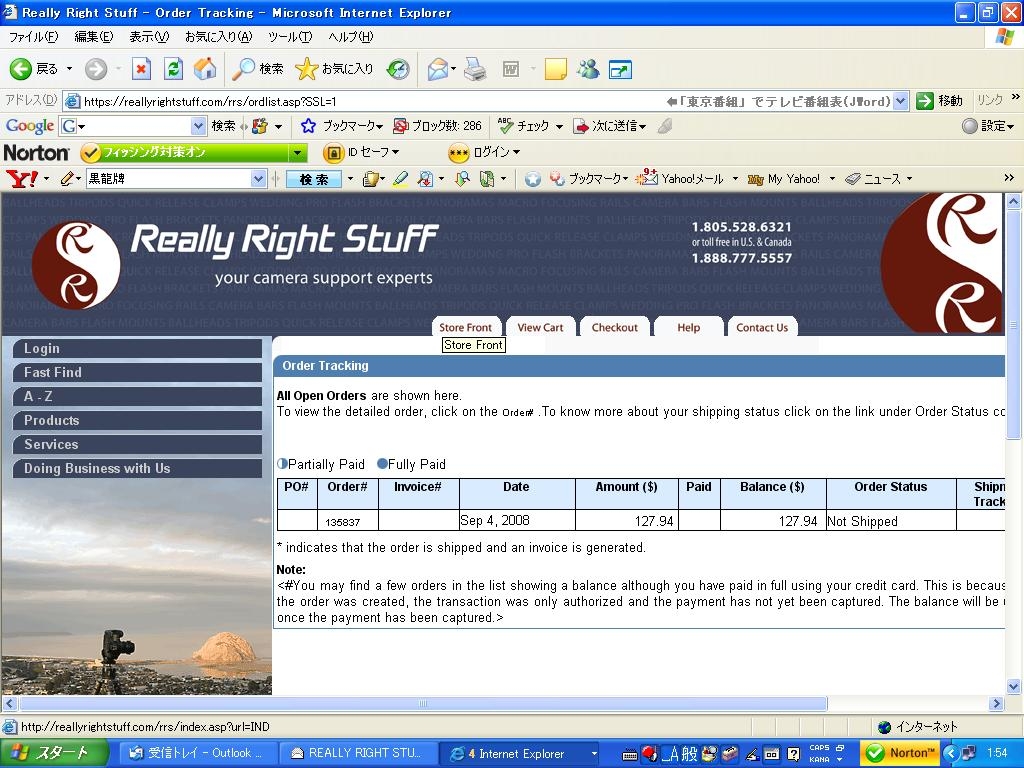Click the Windows Start button (スタート)
The image size is (1024, 768).
pyautogui.click(x=53, y=753)
